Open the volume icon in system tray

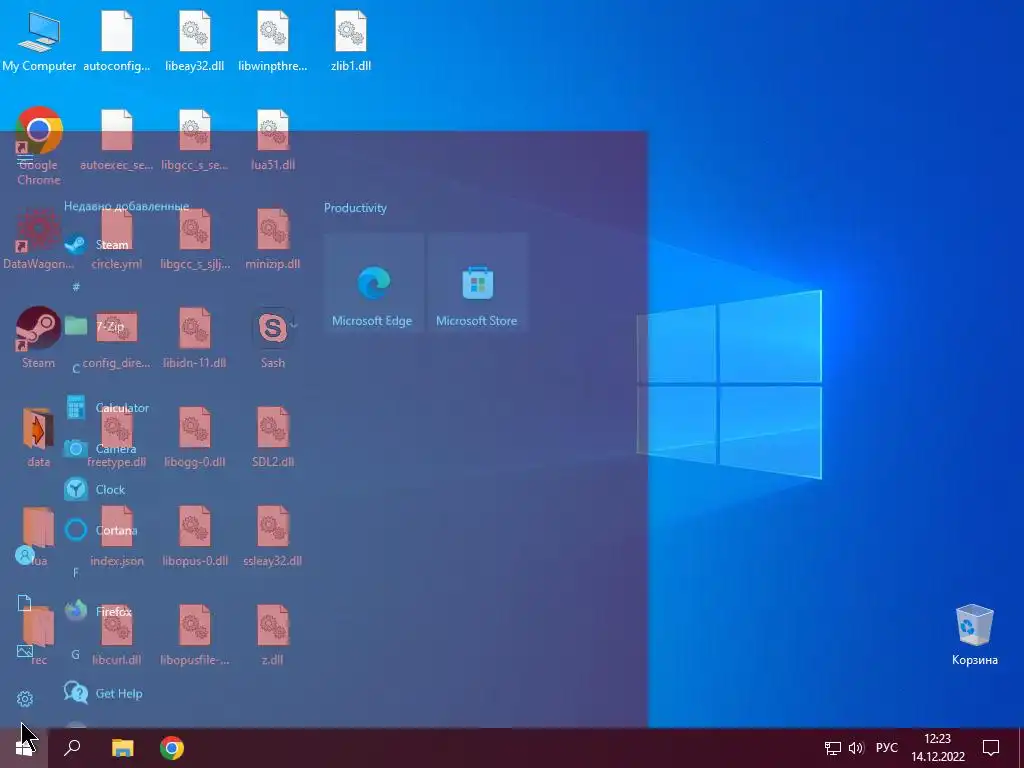click(x=856, y=748)
